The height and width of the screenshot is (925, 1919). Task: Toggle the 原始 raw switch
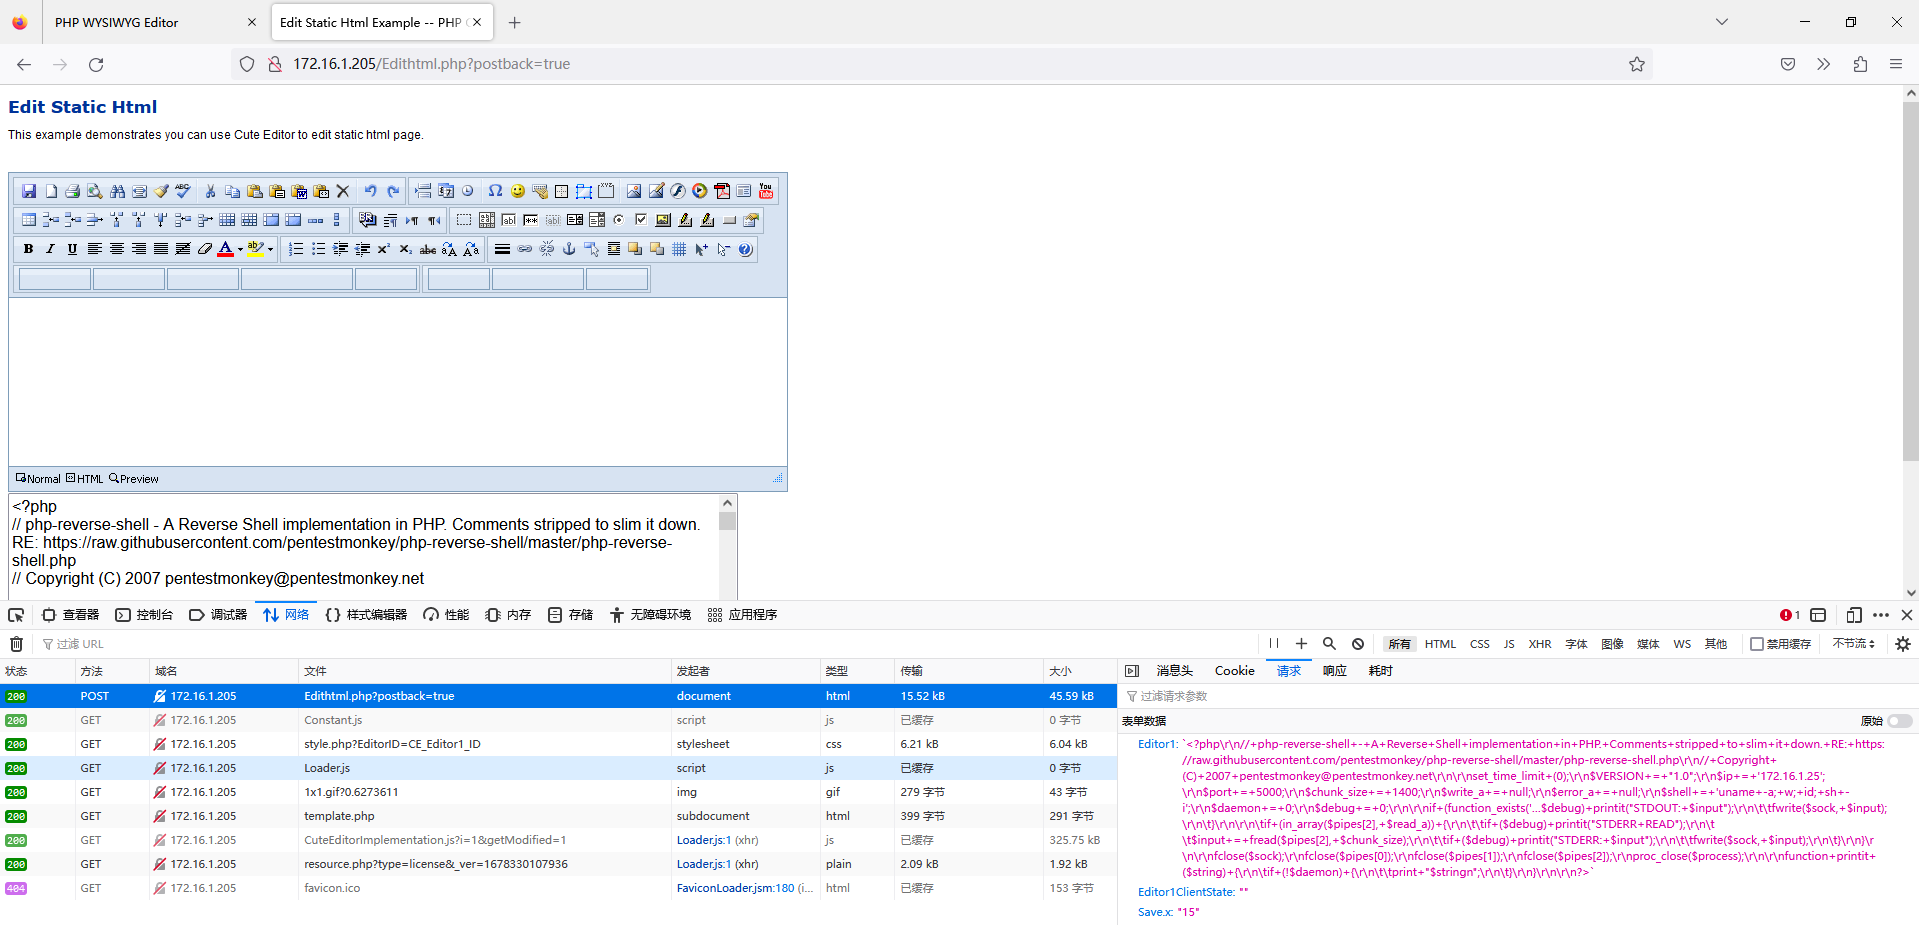pos(1899,721)
